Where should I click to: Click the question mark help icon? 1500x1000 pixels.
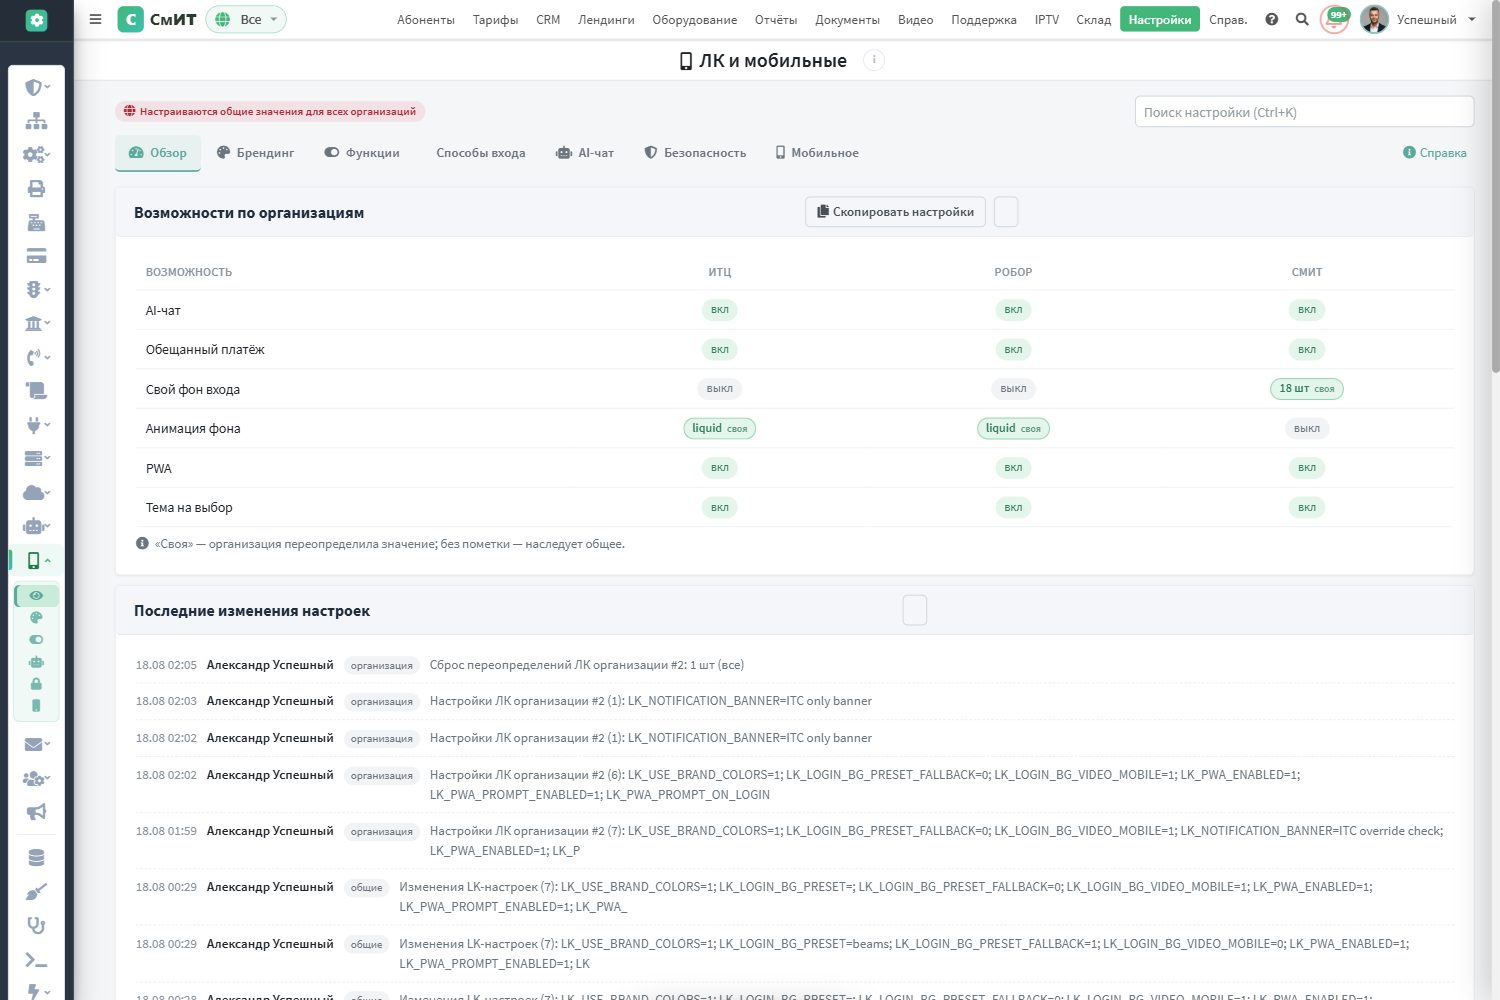1272,19
